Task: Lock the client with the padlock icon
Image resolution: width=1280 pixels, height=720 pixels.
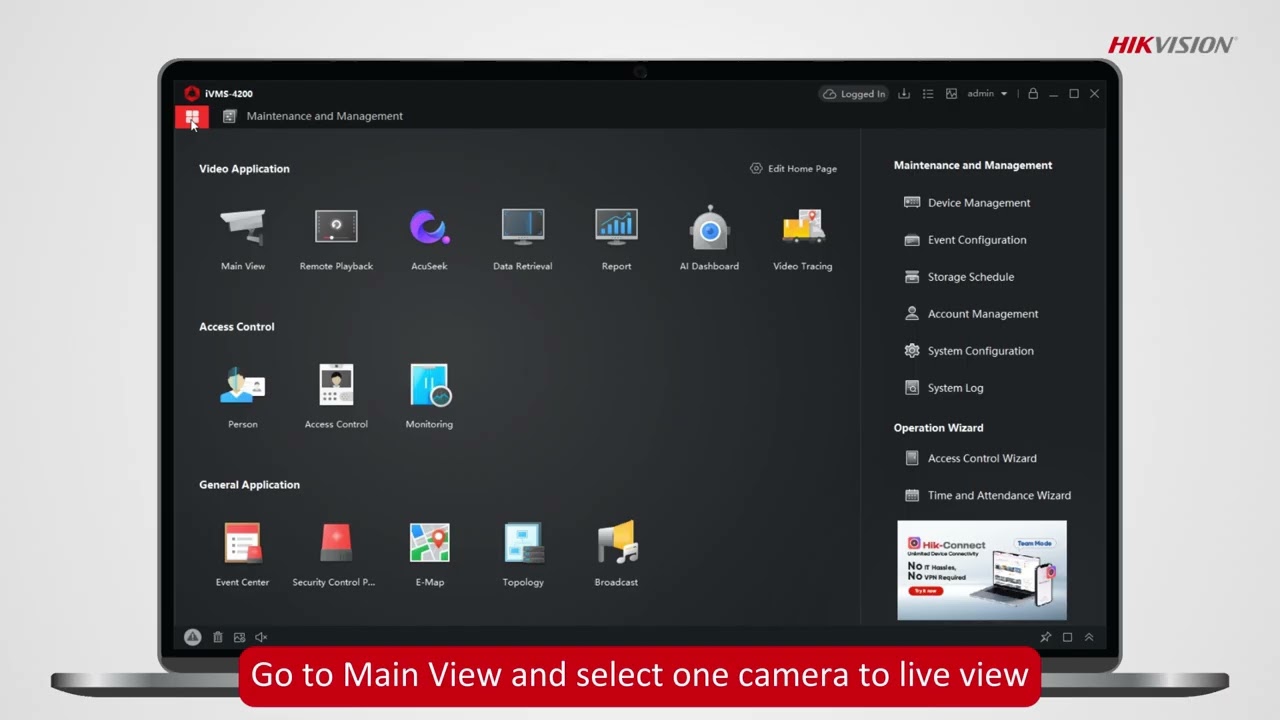Action: click(x=1033, y=94)
